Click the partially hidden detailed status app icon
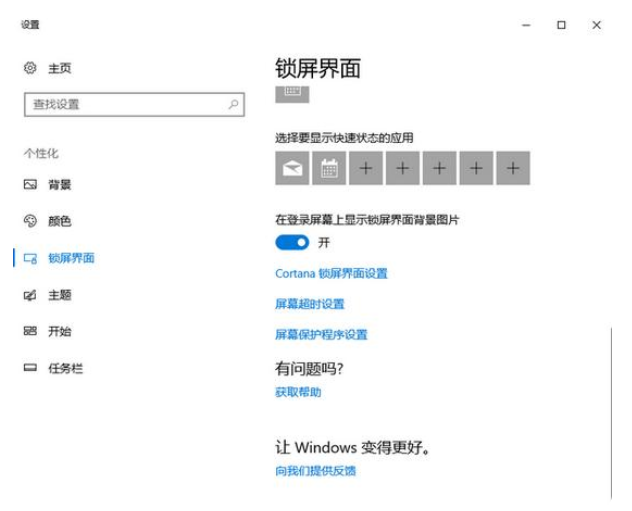The image size is (632, 511). point(292,94)
